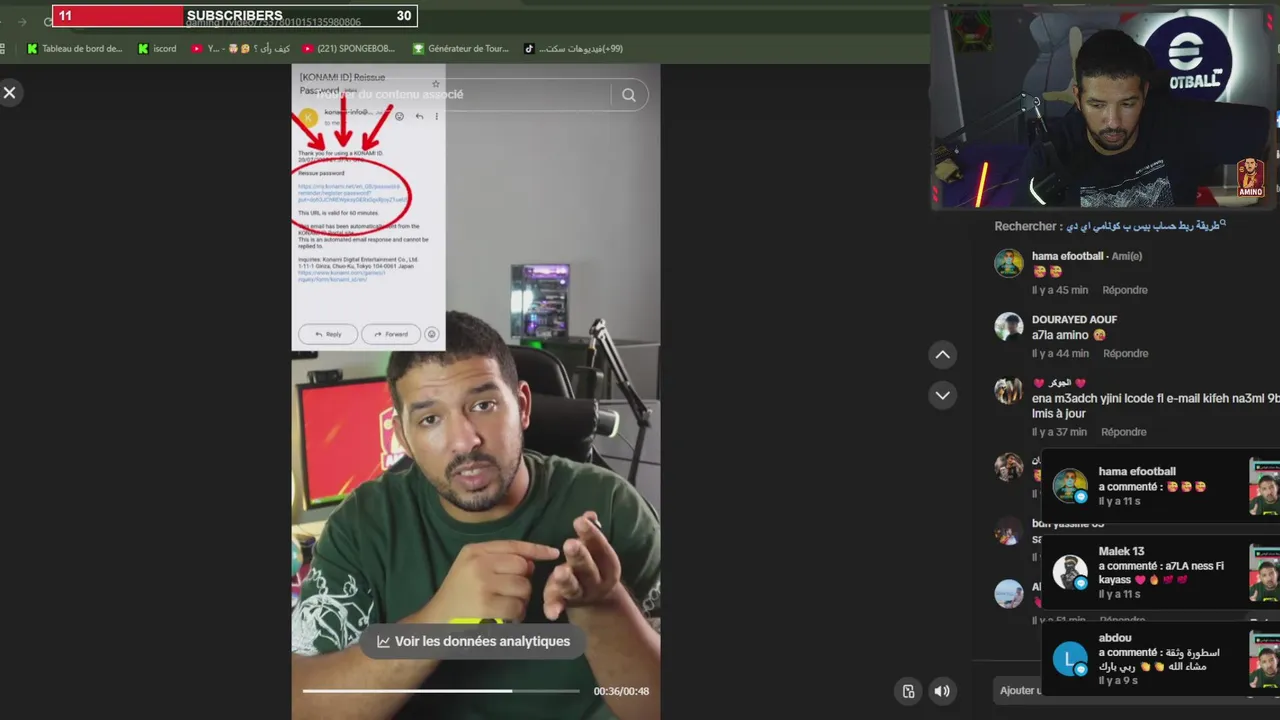The width and height of the screenshot is (1280, 720).
Task: Click the browser address bar URL
Action: 273,22
